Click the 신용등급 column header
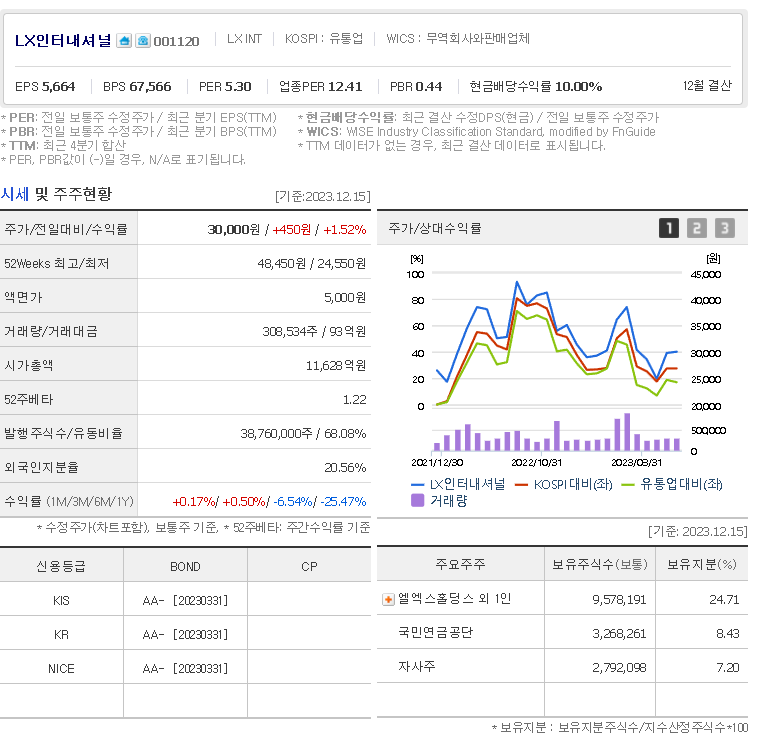This screenshot has width=758, height=745. click(x=61, y=566)
